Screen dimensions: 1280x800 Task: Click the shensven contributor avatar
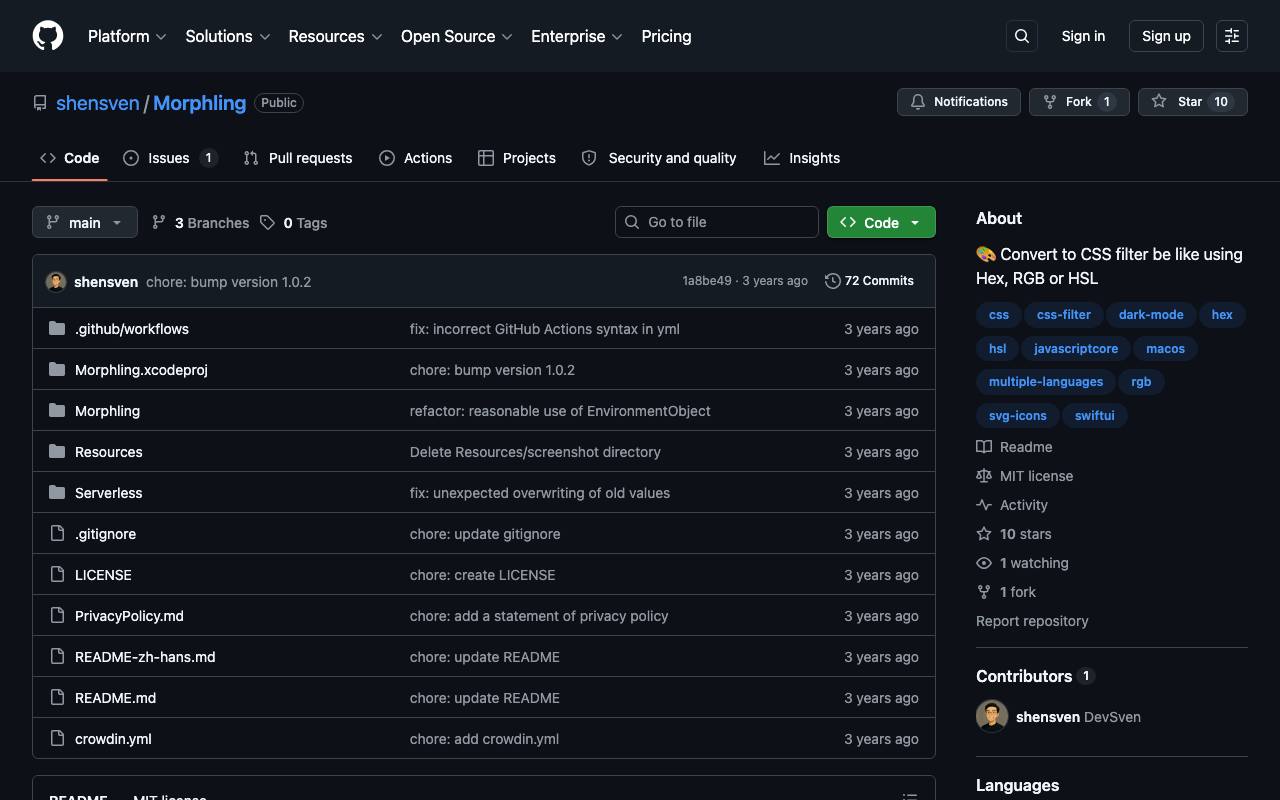tap(992, 717)
